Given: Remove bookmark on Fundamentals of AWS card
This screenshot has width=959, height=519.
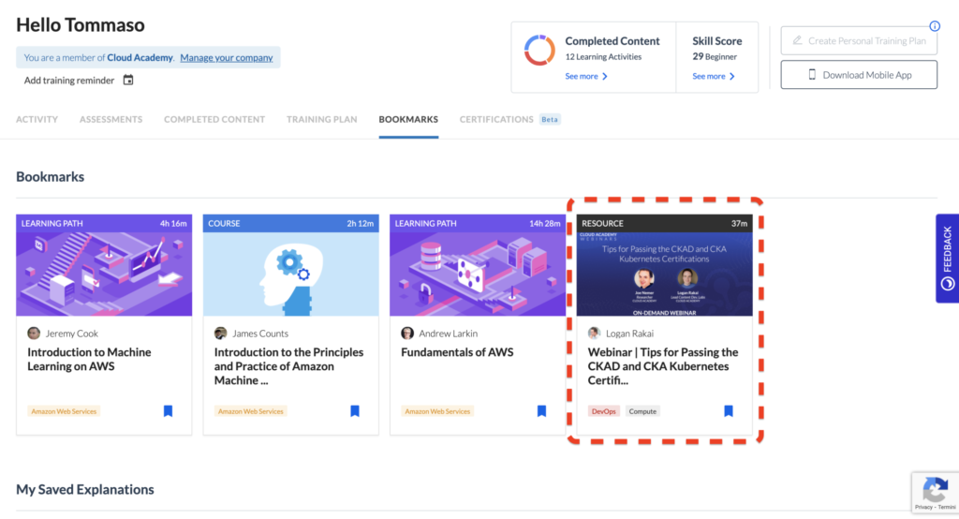Looking at the screenshot, I should coord(541,411).
